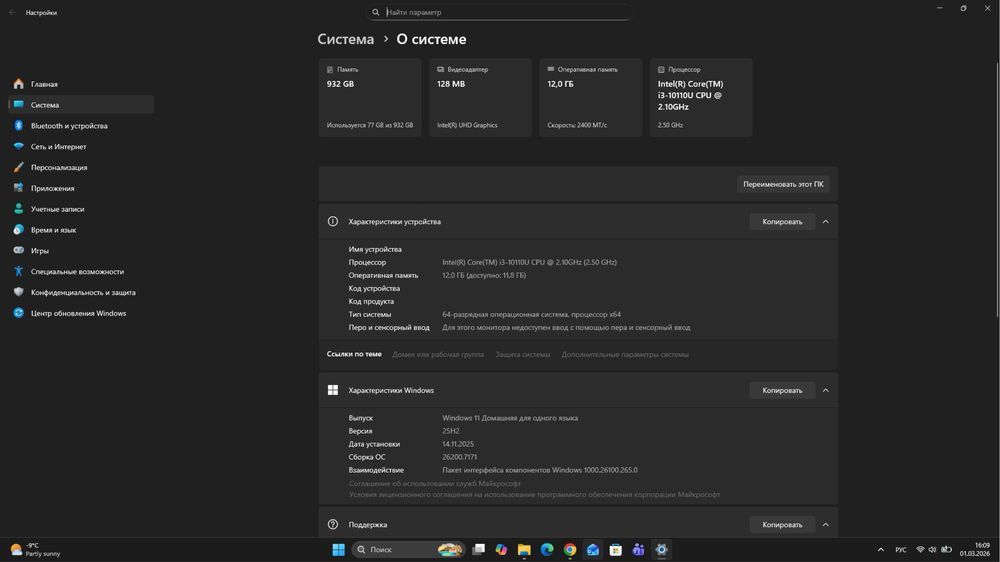Open Центр обновления Windows
This screenshot has width=1000, height=562.
tap(81, 313)
